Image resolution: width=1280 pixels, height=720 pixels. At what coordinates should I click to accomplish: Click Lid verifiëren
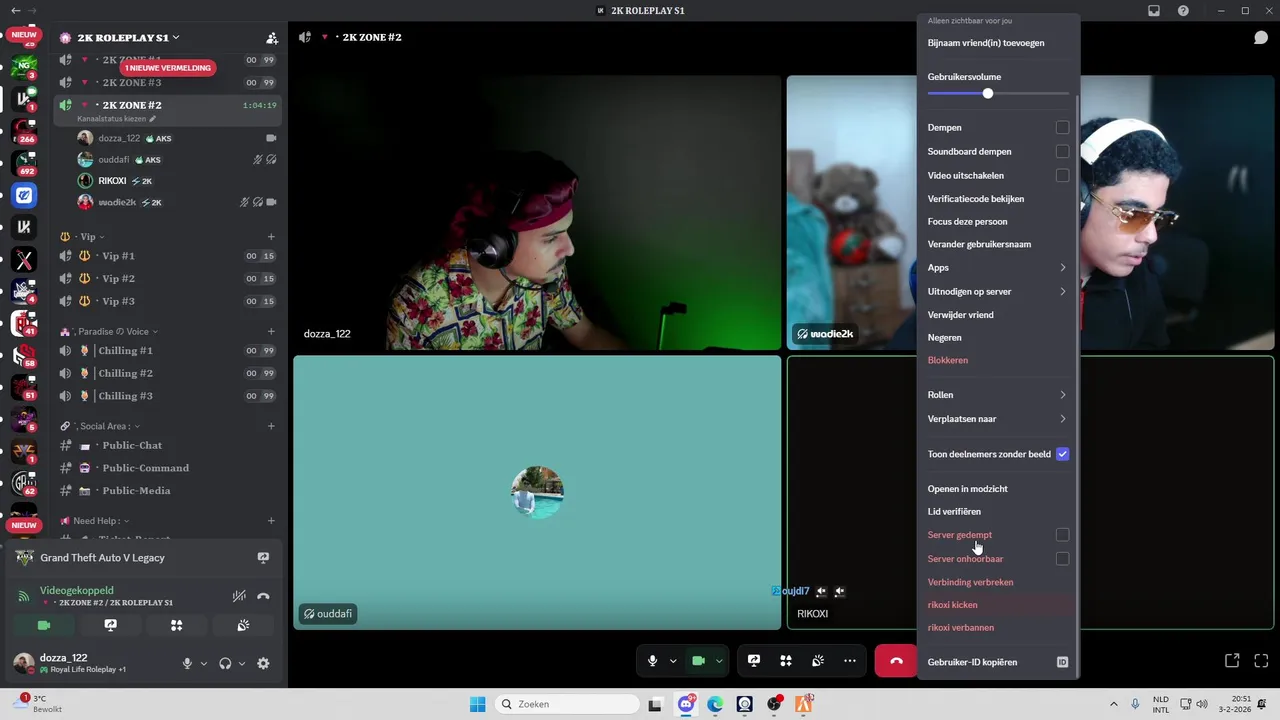[954, 512]
